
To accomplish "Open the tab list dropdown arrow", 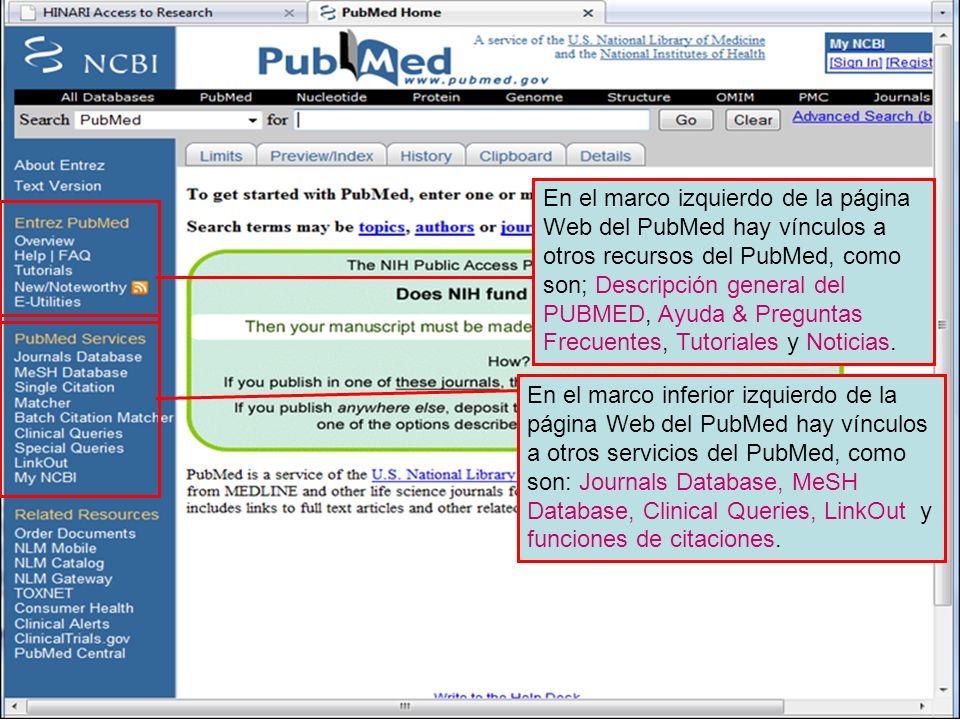I will click(943, 12).
